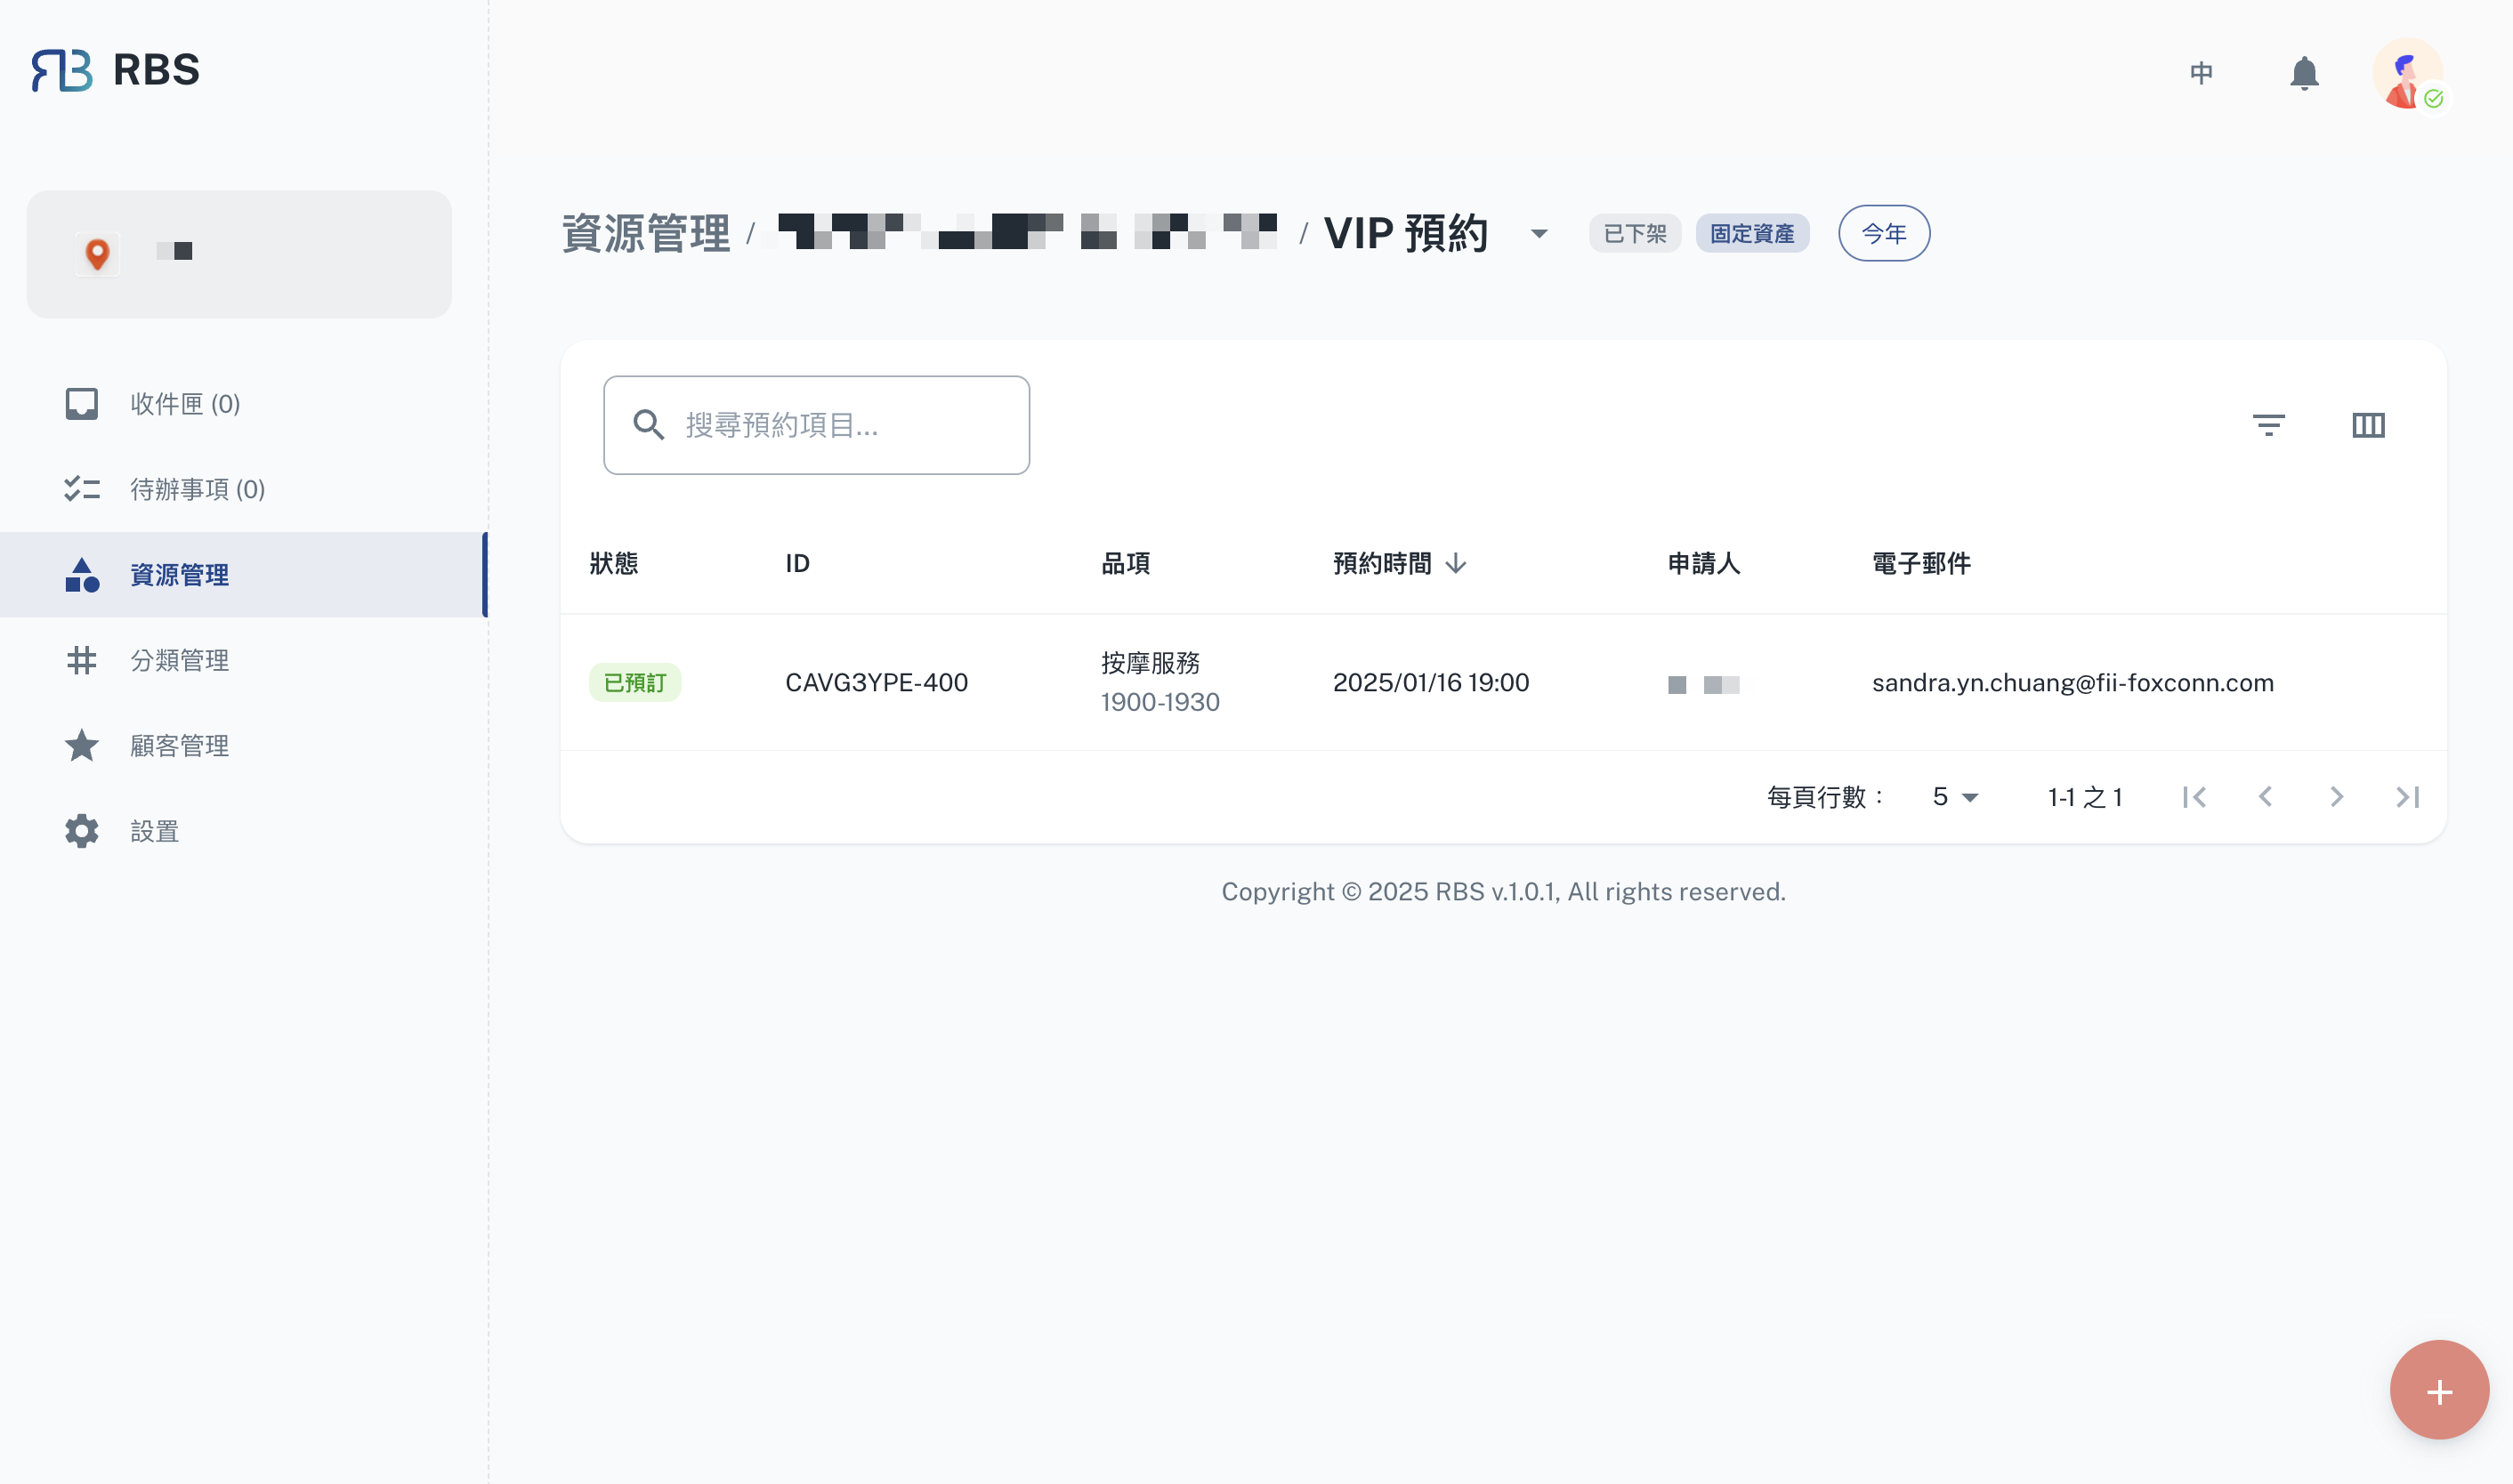Click the next page chevron
Viewport: 2513px width, 1484px height.
(x=2336, y=797)
